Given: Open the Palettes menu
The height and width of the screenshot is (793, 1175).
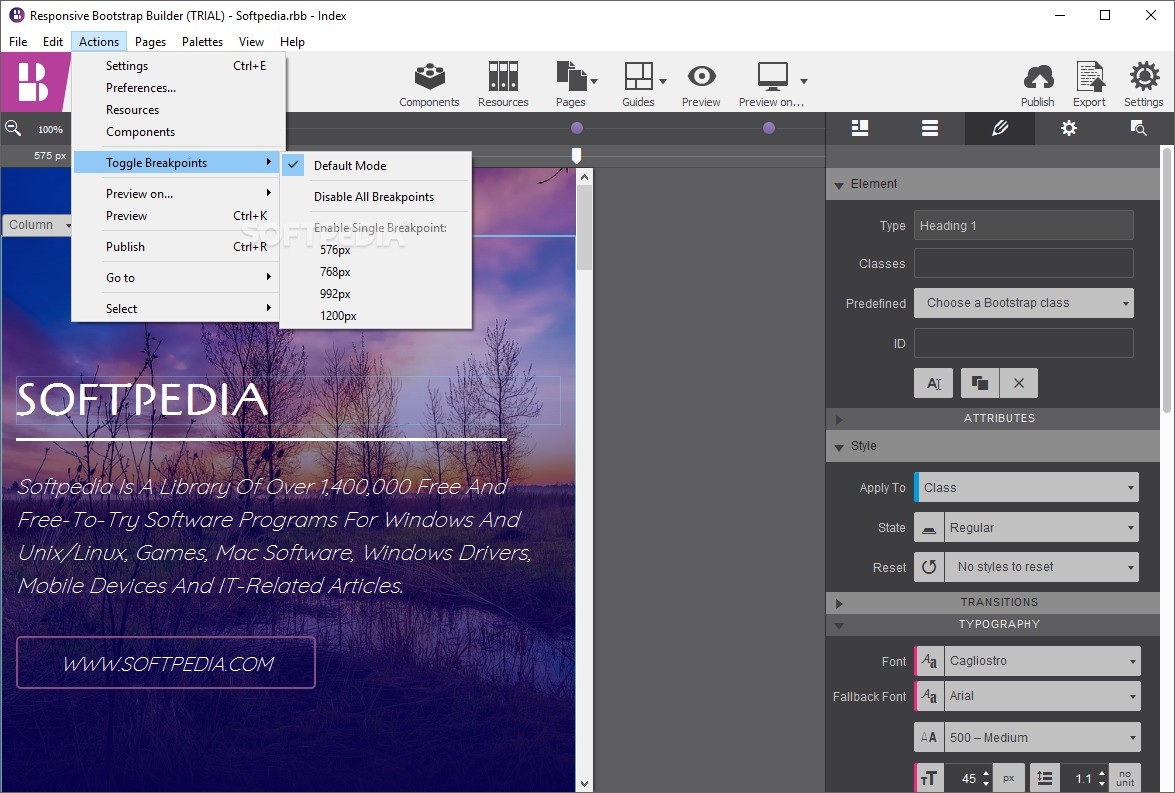Looking at the screenshot, I should [x=202, y=42].
